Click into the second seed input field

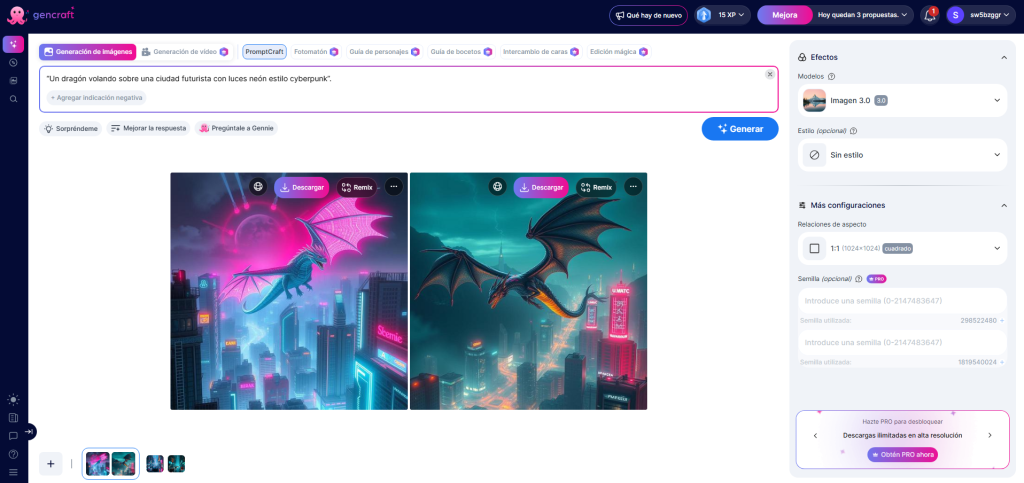[902, 342]
